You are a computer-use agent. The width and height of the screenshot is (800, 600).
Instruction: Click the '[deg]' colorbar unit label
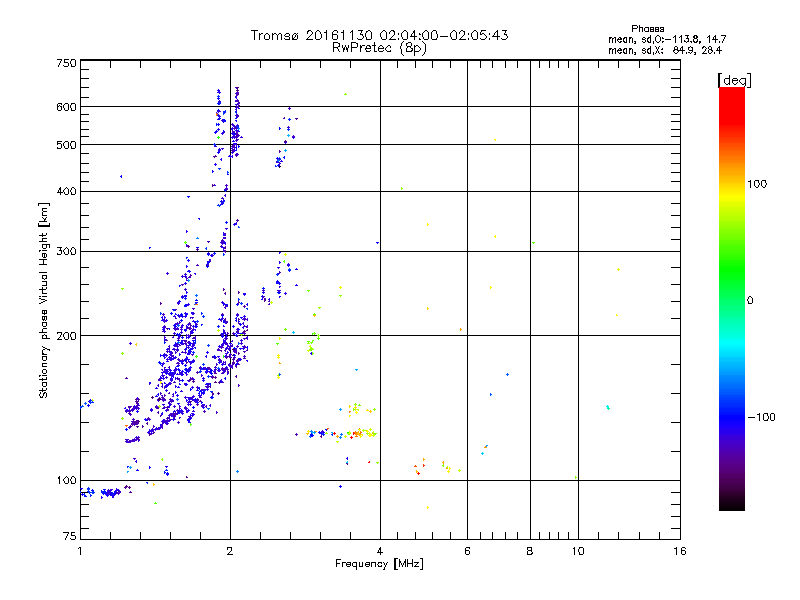(734, 80)
